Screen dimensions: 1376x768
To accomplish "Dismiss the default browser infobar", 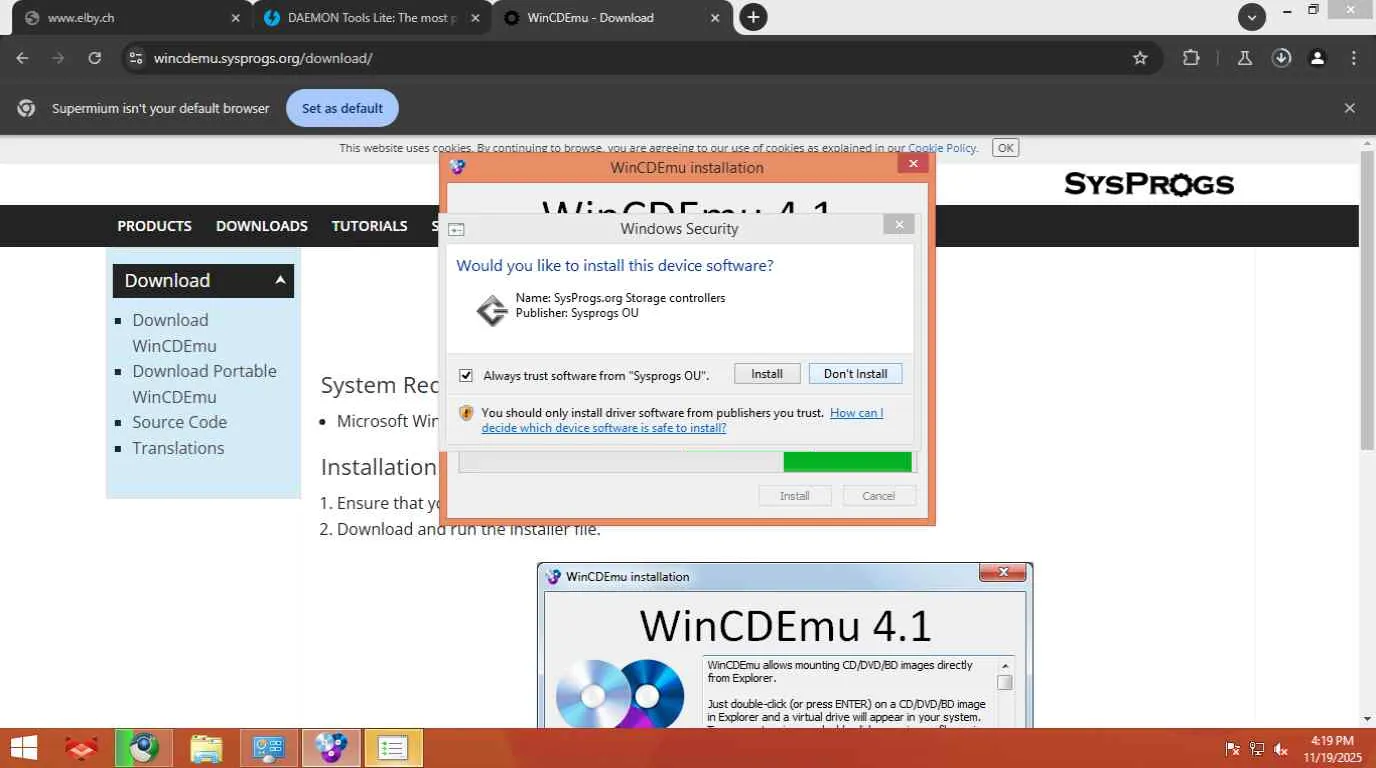I will [x=1349, y=108].
